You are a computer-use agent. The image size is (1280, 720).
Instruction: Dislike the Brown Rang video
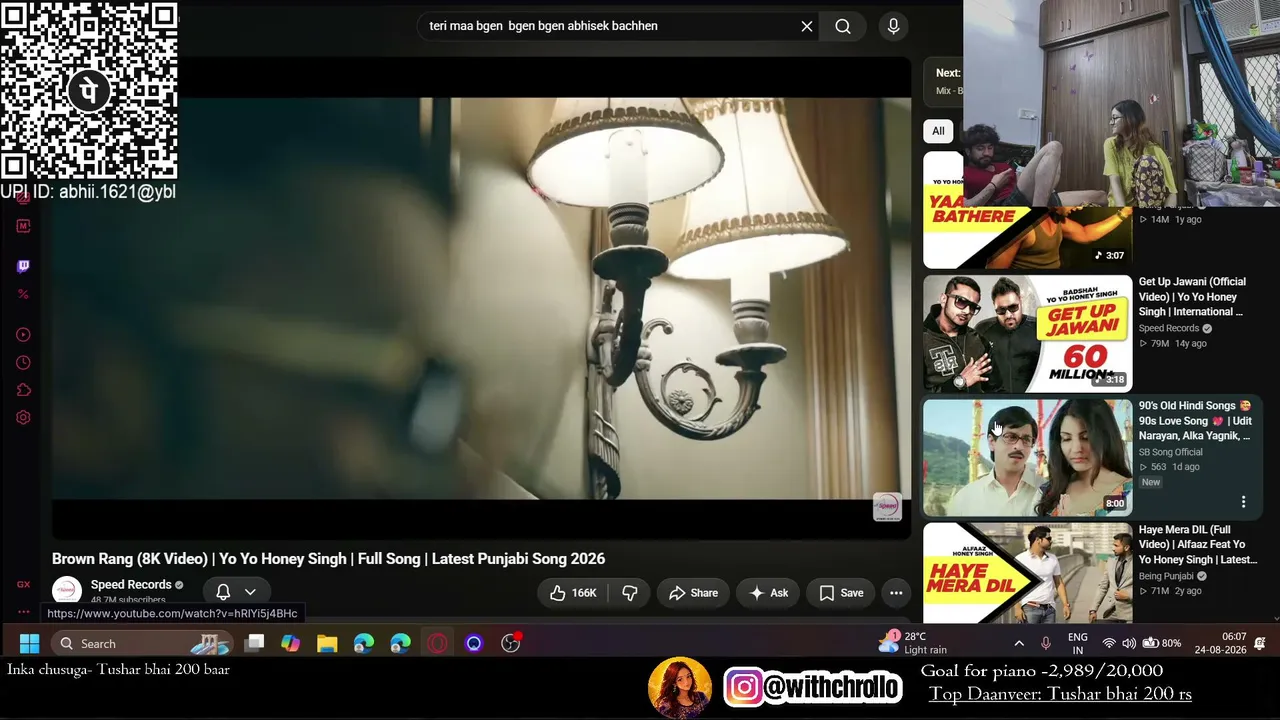pos(630,593)
